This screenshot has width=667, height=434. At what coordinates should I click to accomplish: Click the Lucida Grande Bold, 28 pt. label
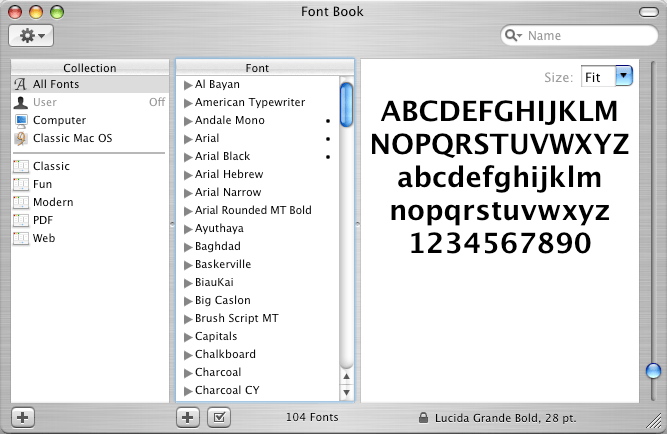point(505,418)
